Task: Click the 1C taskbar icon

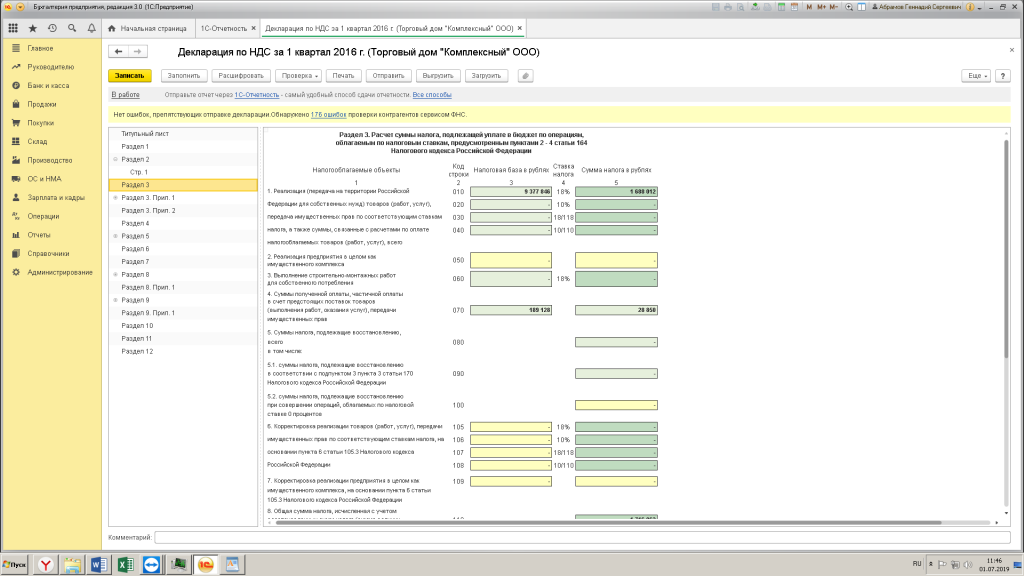Action: (206, 564)
